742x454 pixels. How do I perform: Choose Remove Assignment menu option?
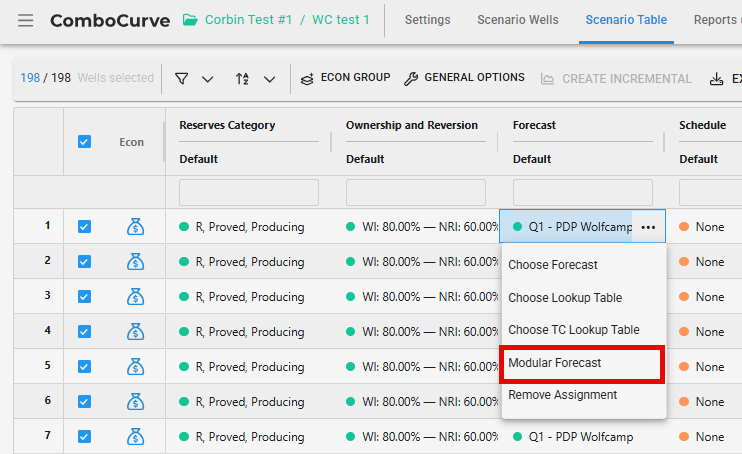562,395
